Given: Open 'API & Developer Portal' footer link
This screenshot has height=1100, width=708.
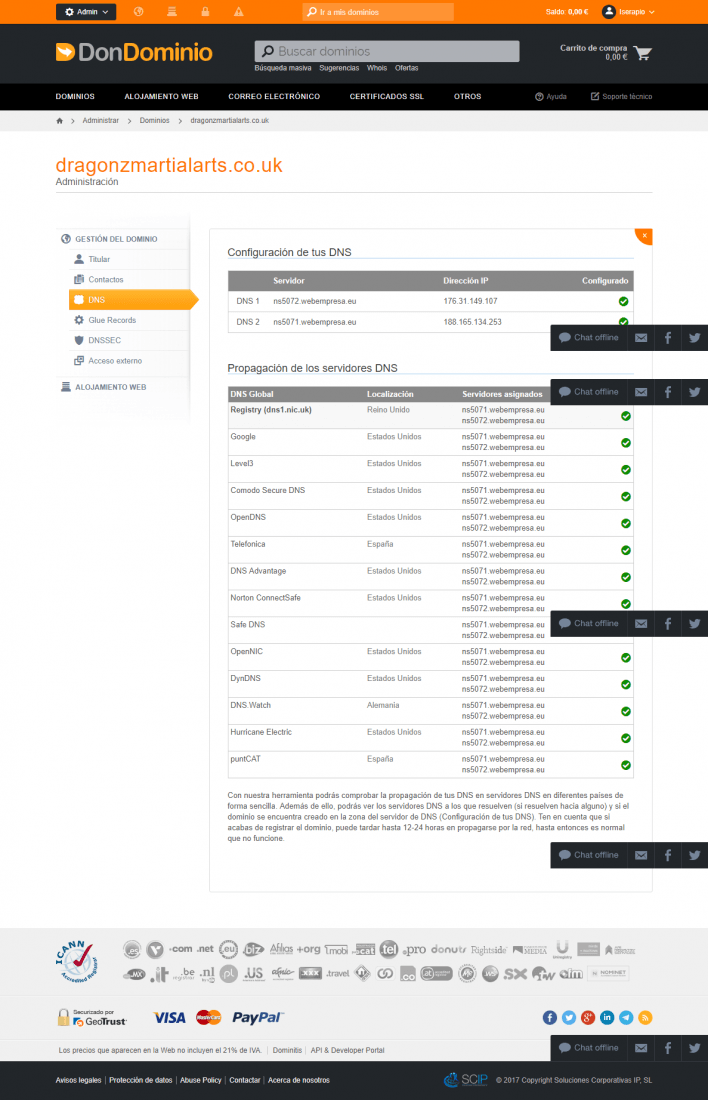Looking at the screenshot, I should point(347,1050).
